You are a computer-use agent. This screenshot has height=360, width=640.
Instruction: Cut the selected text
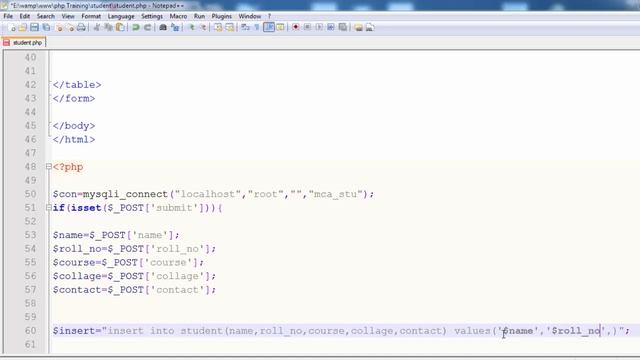[97, 27]
